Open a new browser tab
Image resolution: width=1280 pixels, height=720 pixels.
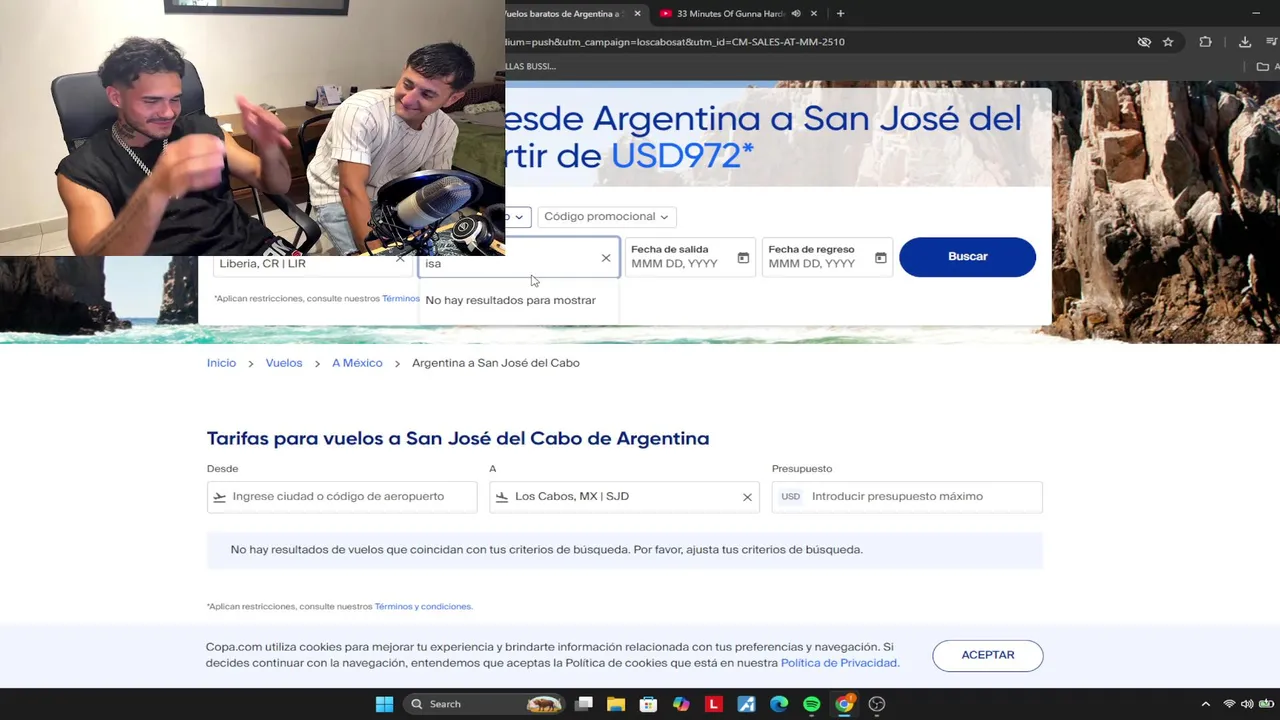pyautogui.click(x=840, y=14)
